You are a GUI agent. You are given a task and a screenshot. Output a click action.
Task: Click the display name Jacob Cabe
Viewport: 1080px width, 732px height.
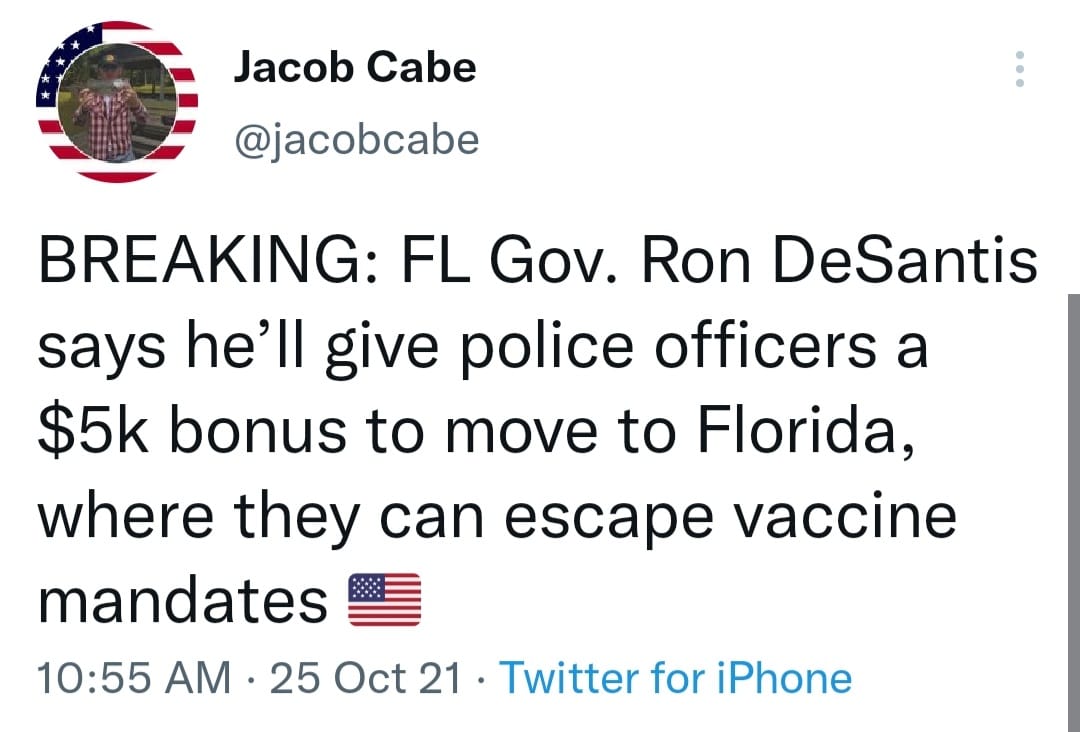point(354,67)
